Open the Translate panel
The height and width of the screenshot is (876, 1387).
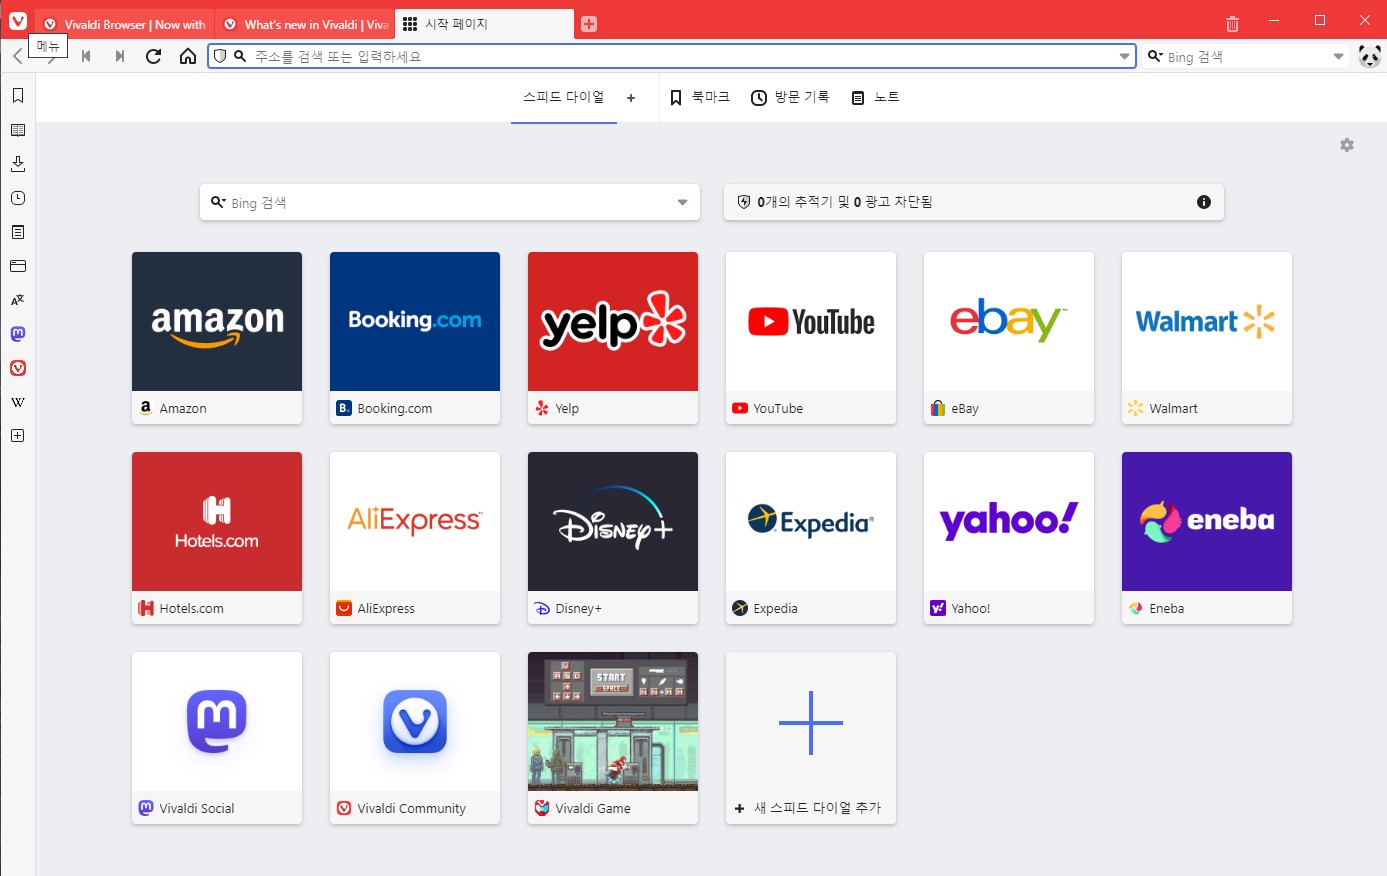point(16,299)
